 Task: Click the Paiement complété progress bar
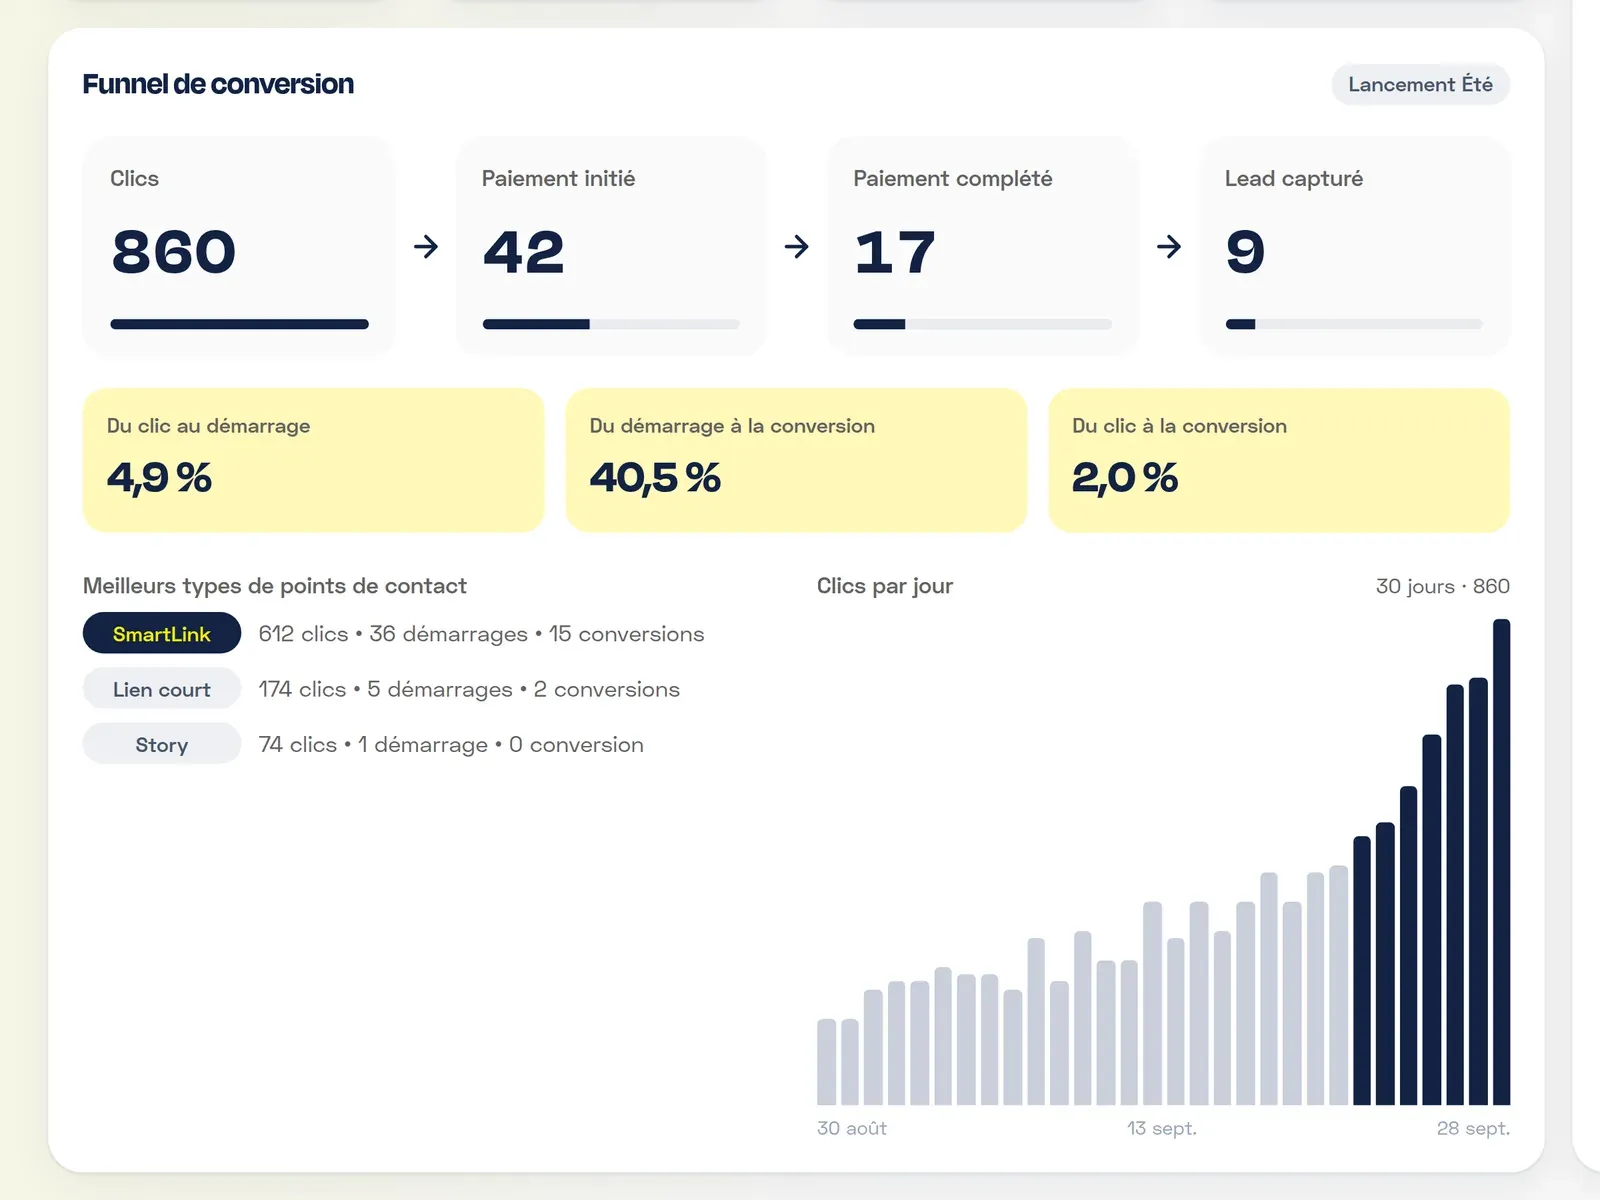(x=983, y=324)
